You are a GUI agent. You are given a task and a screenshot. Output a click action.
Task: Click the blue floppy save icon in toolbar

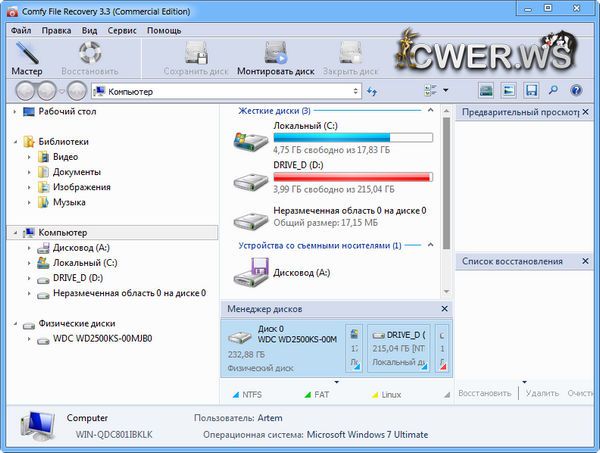(x=531, y=91)
